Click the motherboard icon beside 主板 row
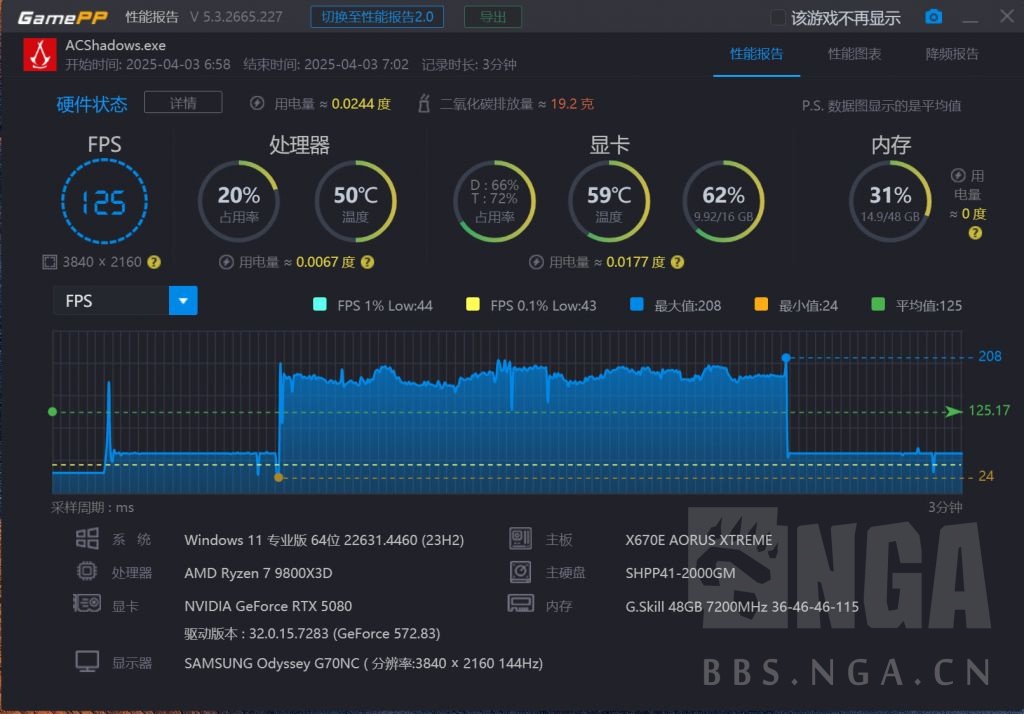The height and width of the screenshot is (714, 1024). coord(521,538)
